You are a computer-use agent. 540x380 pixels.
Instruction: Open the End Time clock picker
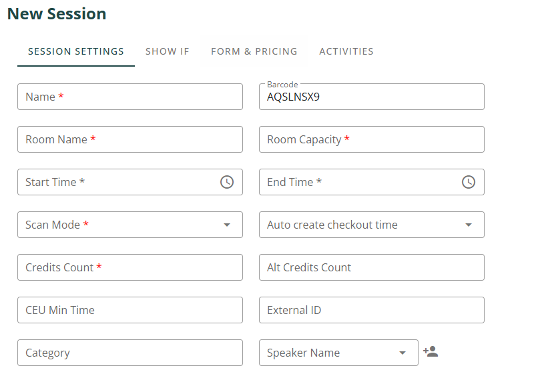[x=468, y=182]
